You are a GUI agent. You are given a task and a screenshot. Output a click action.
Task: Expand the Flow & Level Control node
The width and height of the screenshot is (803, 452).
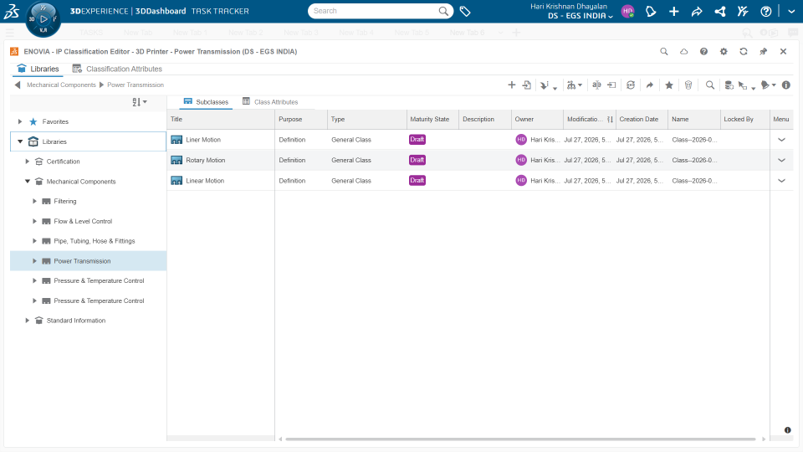pos(34,221)
